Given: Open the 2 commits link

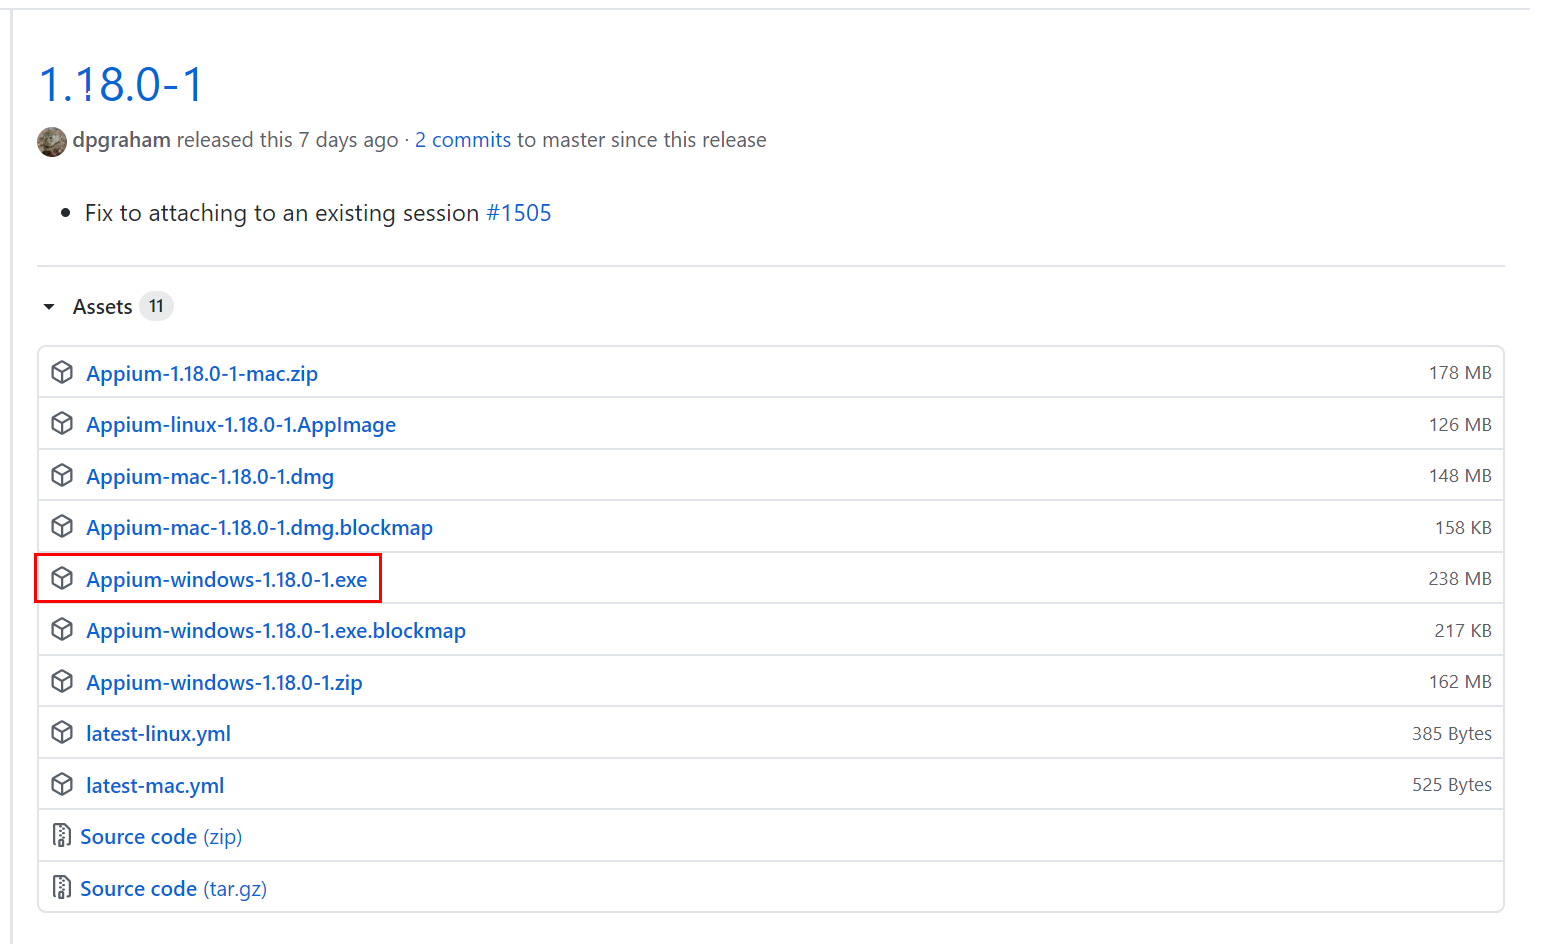Looking at the screenshot, I should click(x=463, y=140).
